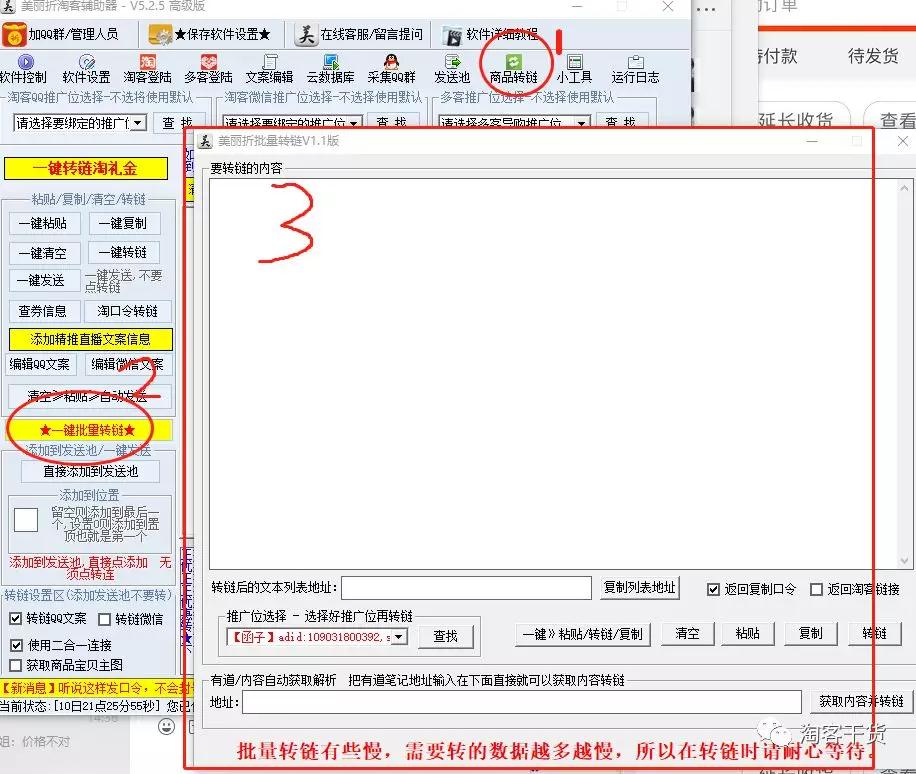The width and height of the screenshot is (916, 774).
Task: Click ★保存软件设置★ menu item
Action: pos(210,34)
